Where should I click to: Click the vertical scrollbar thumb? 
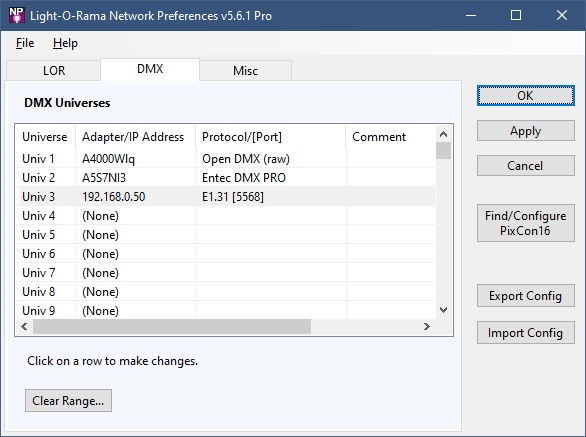click(x=444, y=151)
